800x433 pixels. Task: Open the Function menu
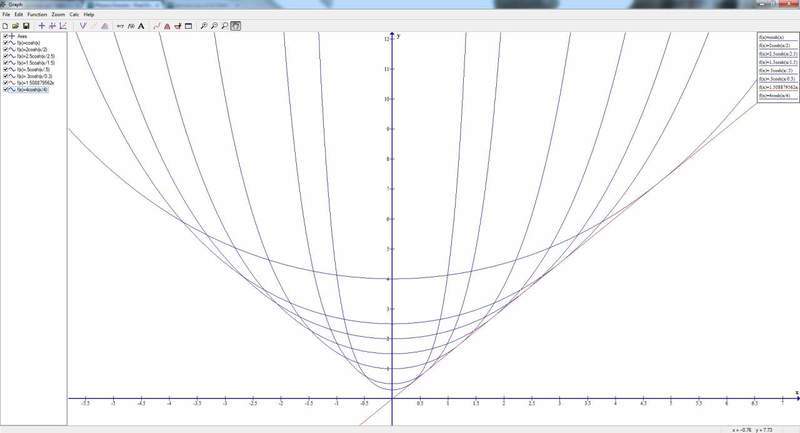click(37, 15)
